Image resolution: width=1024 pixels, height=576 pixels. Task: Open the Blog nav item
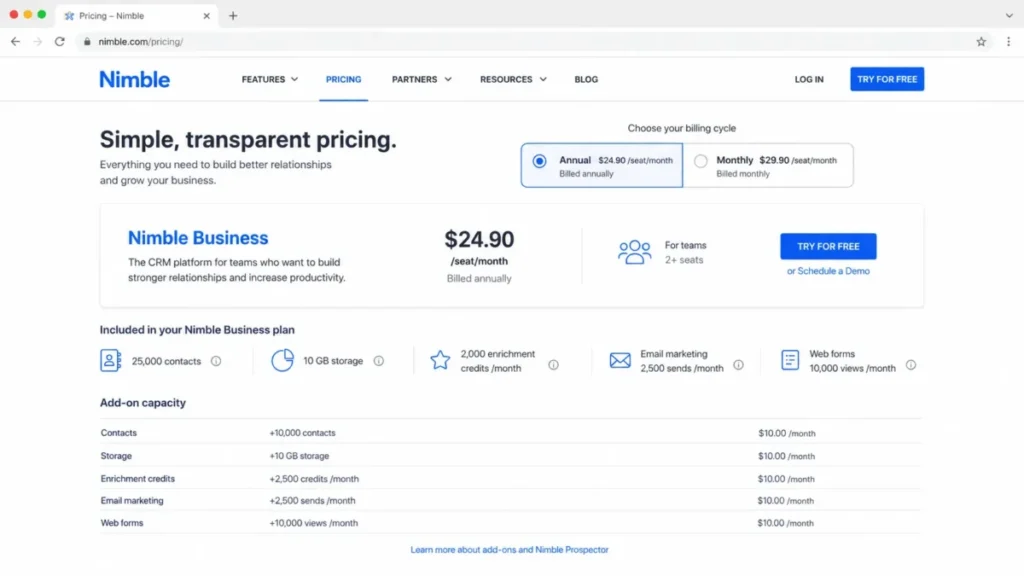(586, 79)
